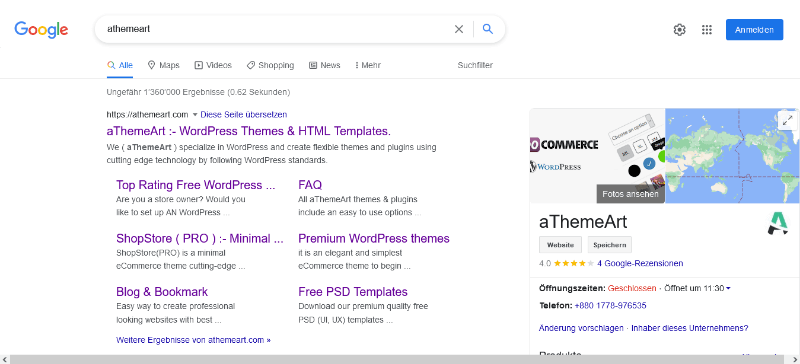Switch to the Videos tab

pos(213,65)
